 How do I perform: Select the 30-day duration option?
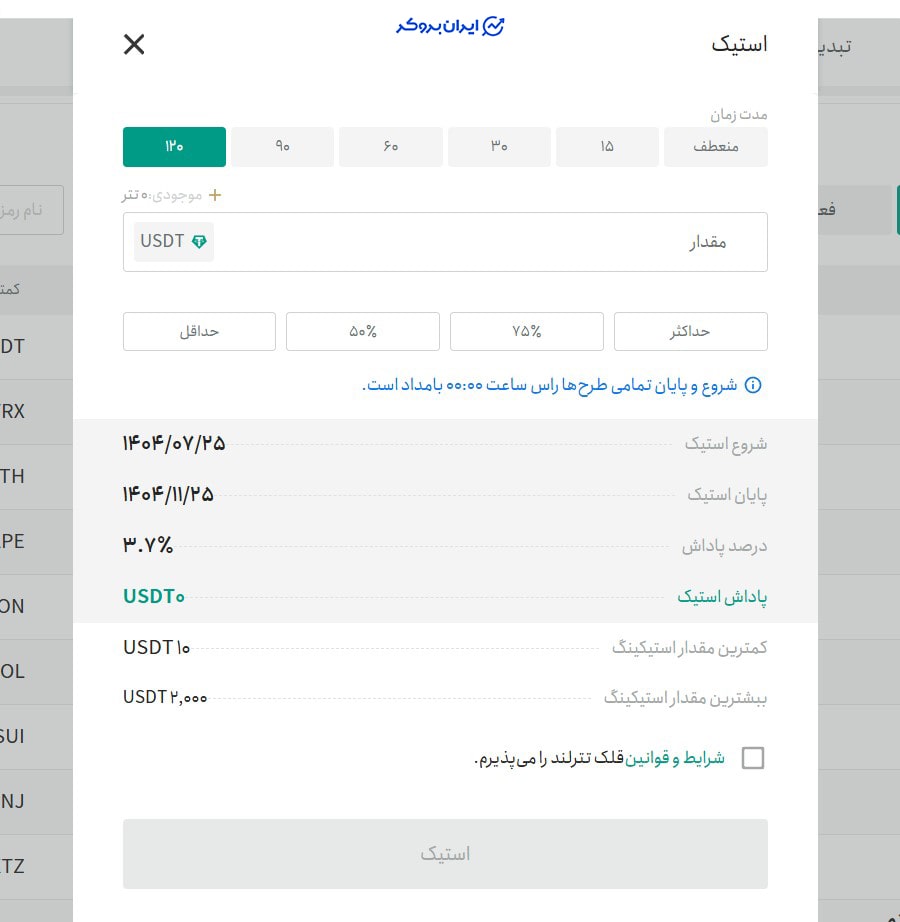pos(499,146)
